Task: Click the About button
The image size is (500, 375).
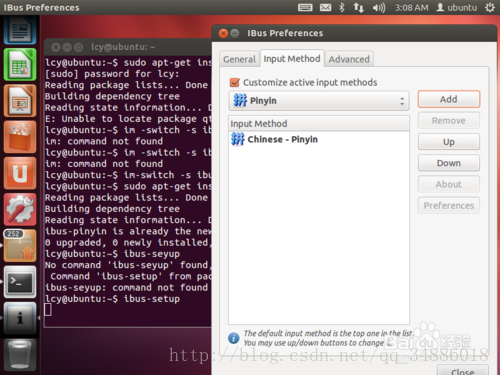Action: pos(449,184)
